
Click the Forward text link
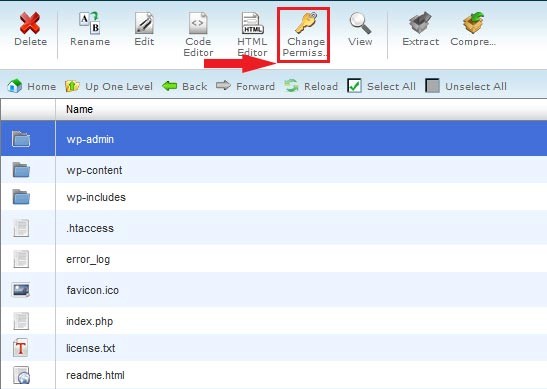point(255,87)
